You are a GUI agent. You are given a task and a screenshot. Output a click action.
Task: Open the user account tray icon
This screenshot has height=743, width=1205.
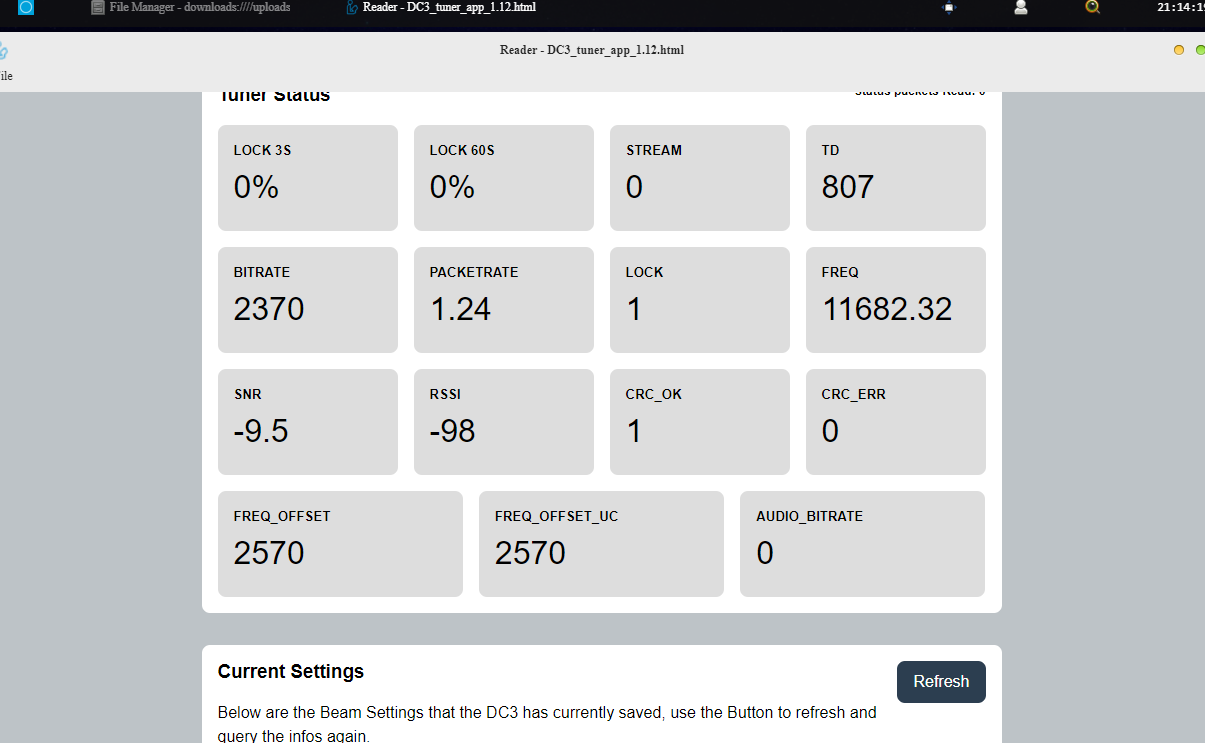click(1021, 7)
